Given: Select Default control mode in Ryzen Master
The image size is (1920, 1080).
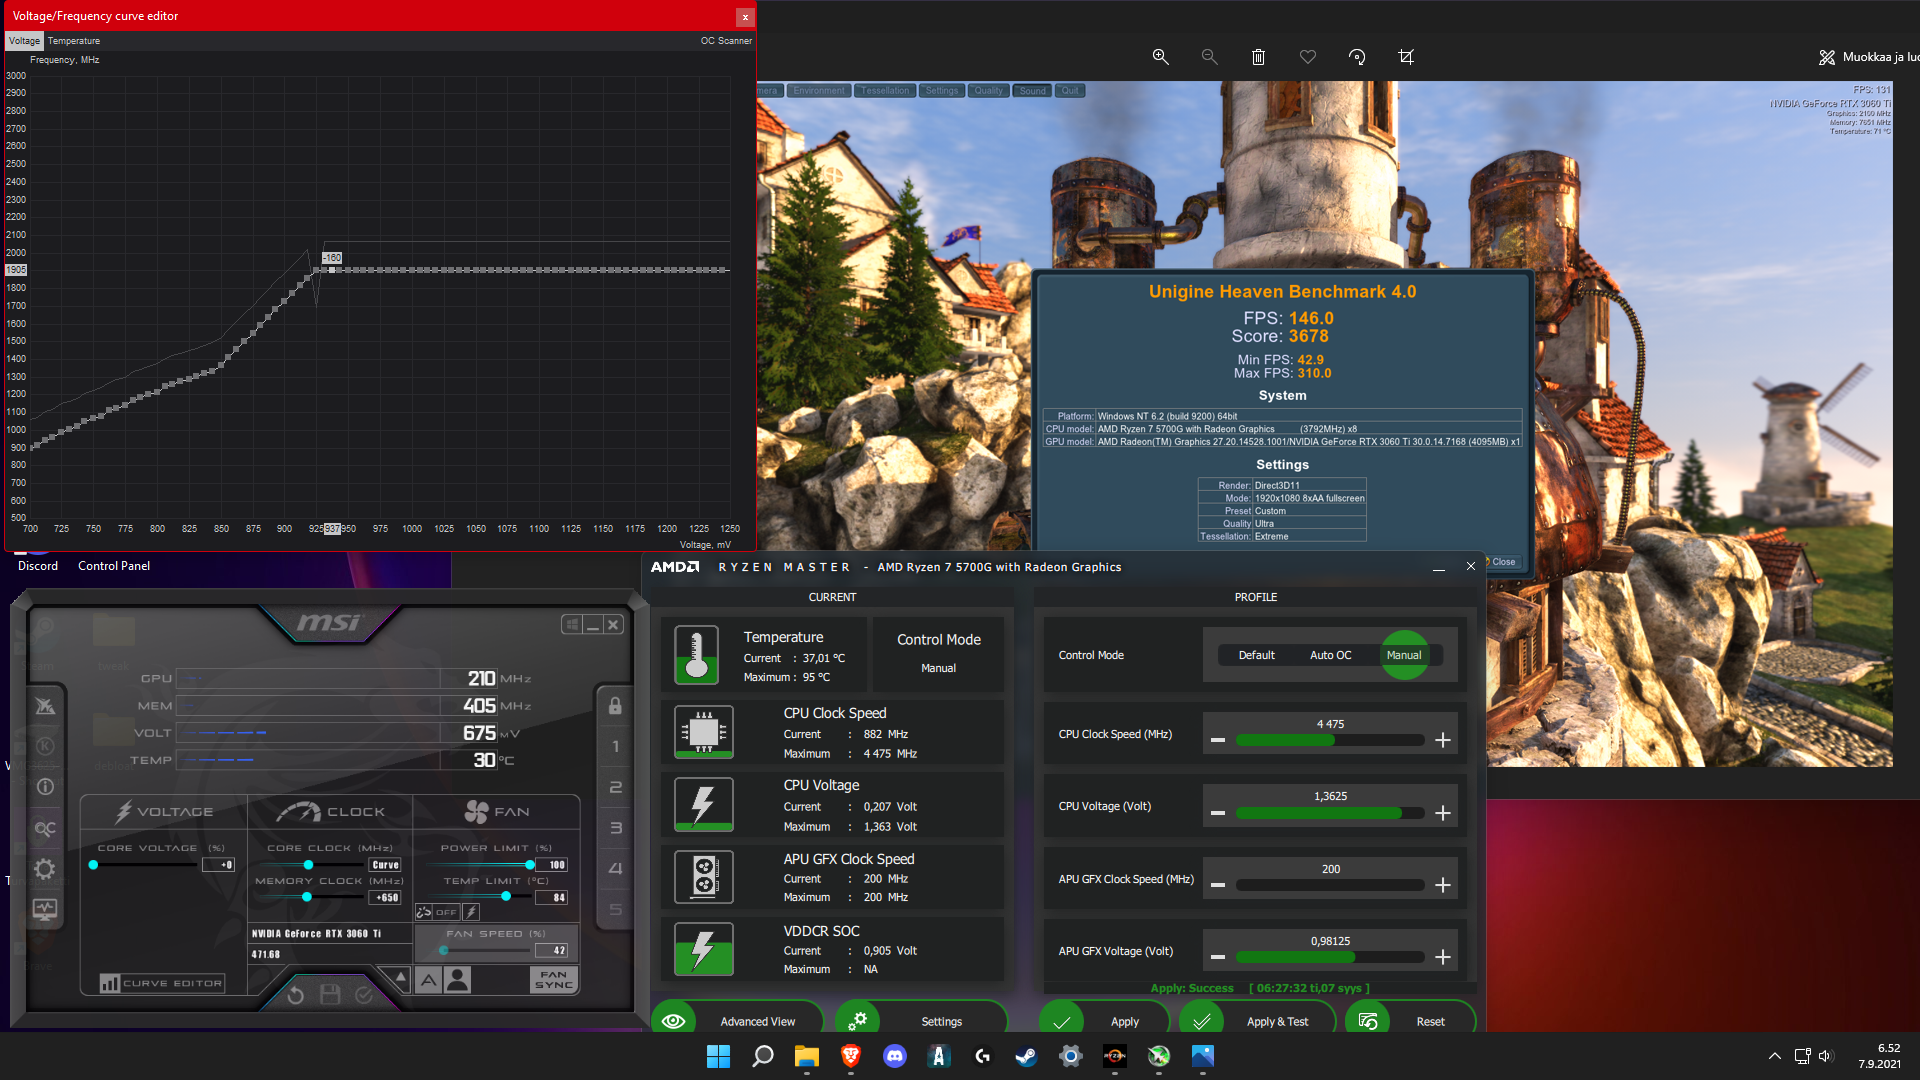Looking at the screenshot, I should click(x=1256, y=655).
